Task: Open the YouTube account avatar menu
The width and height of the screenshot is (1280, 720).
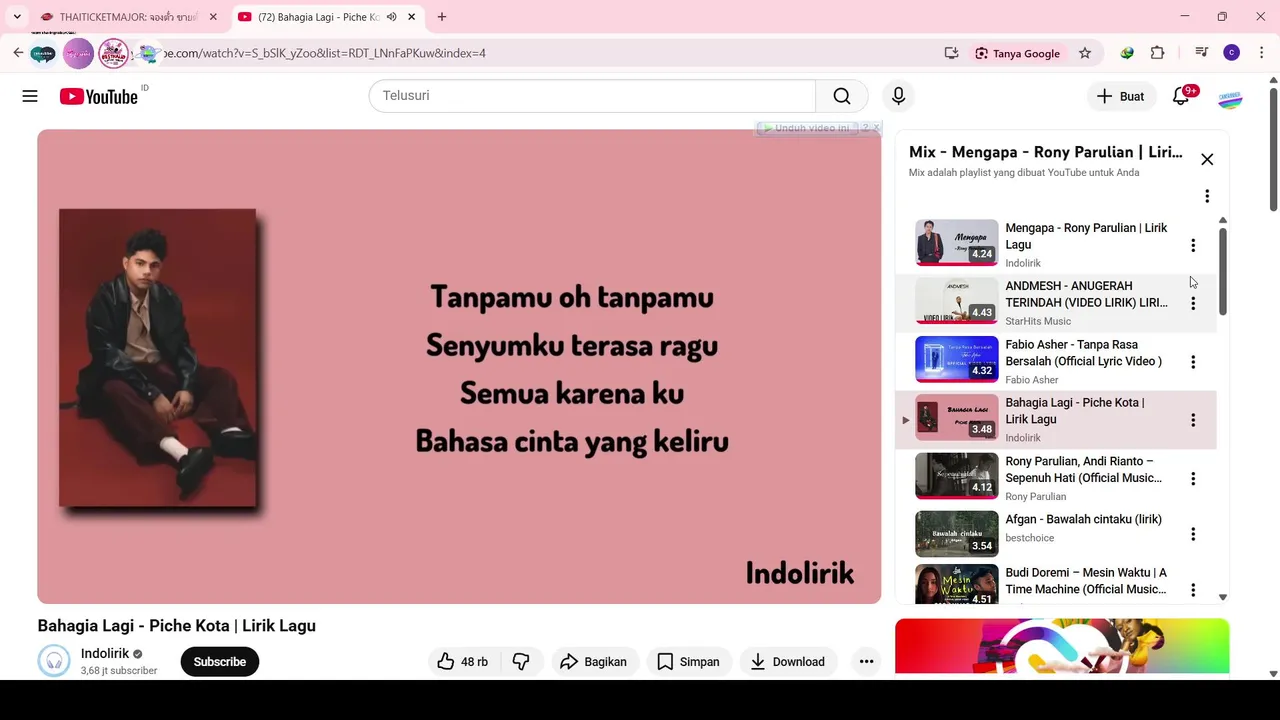Action: (1230, 97)
